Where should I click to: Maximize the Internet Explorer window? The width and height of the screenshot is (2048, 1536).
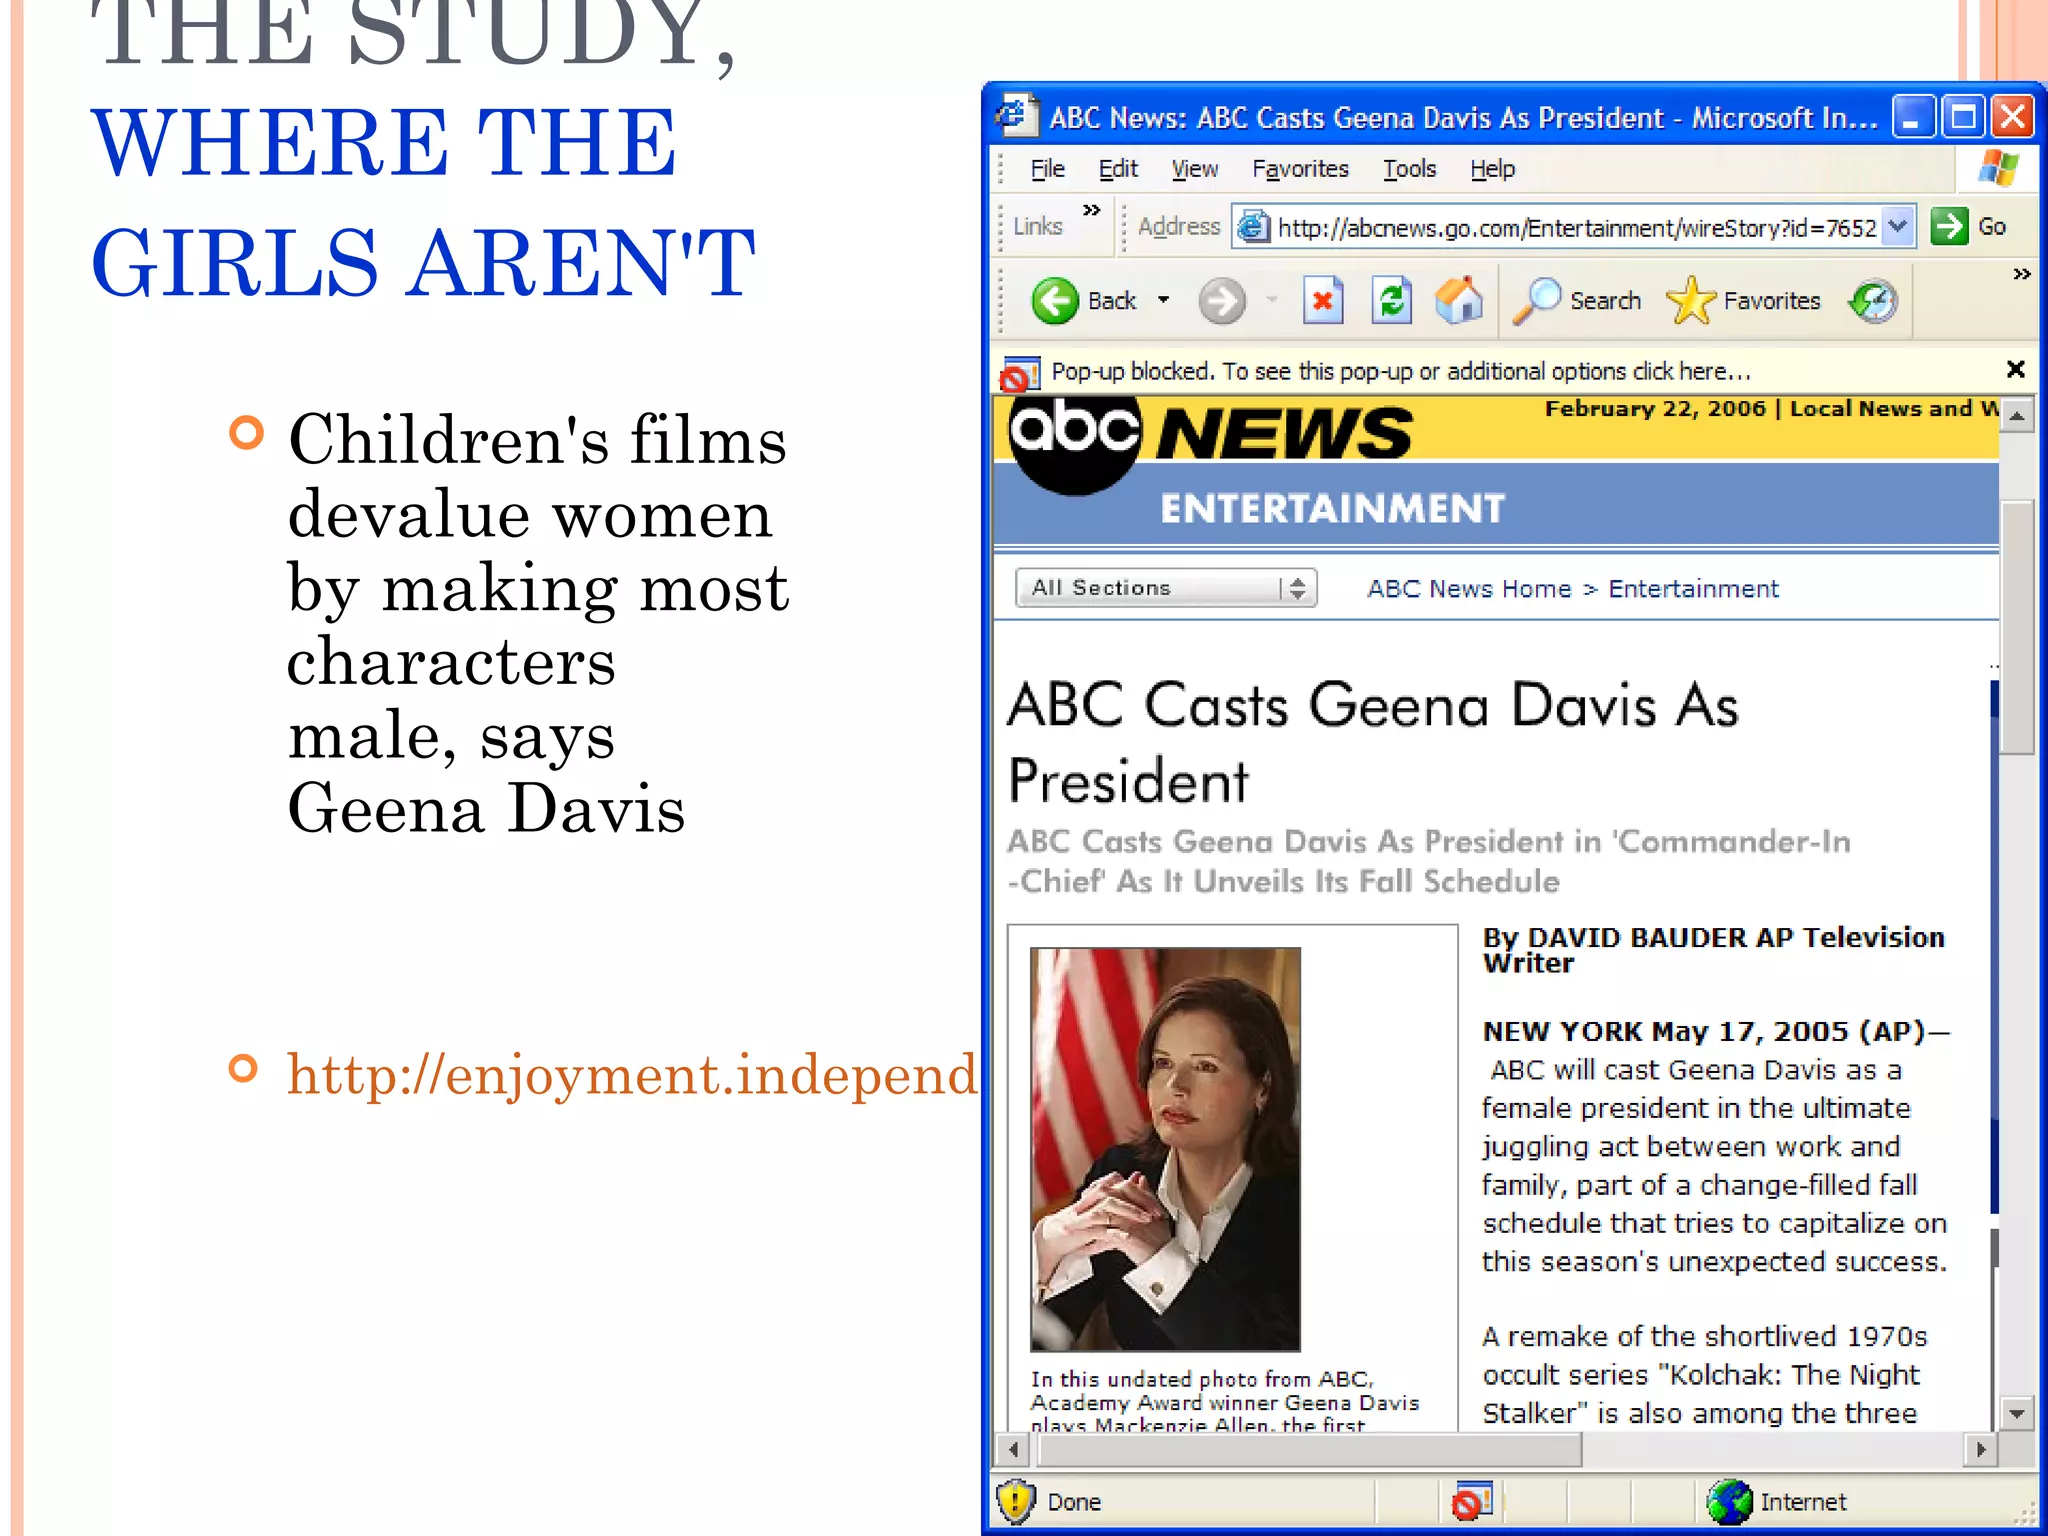click(x=1962, y=117)
